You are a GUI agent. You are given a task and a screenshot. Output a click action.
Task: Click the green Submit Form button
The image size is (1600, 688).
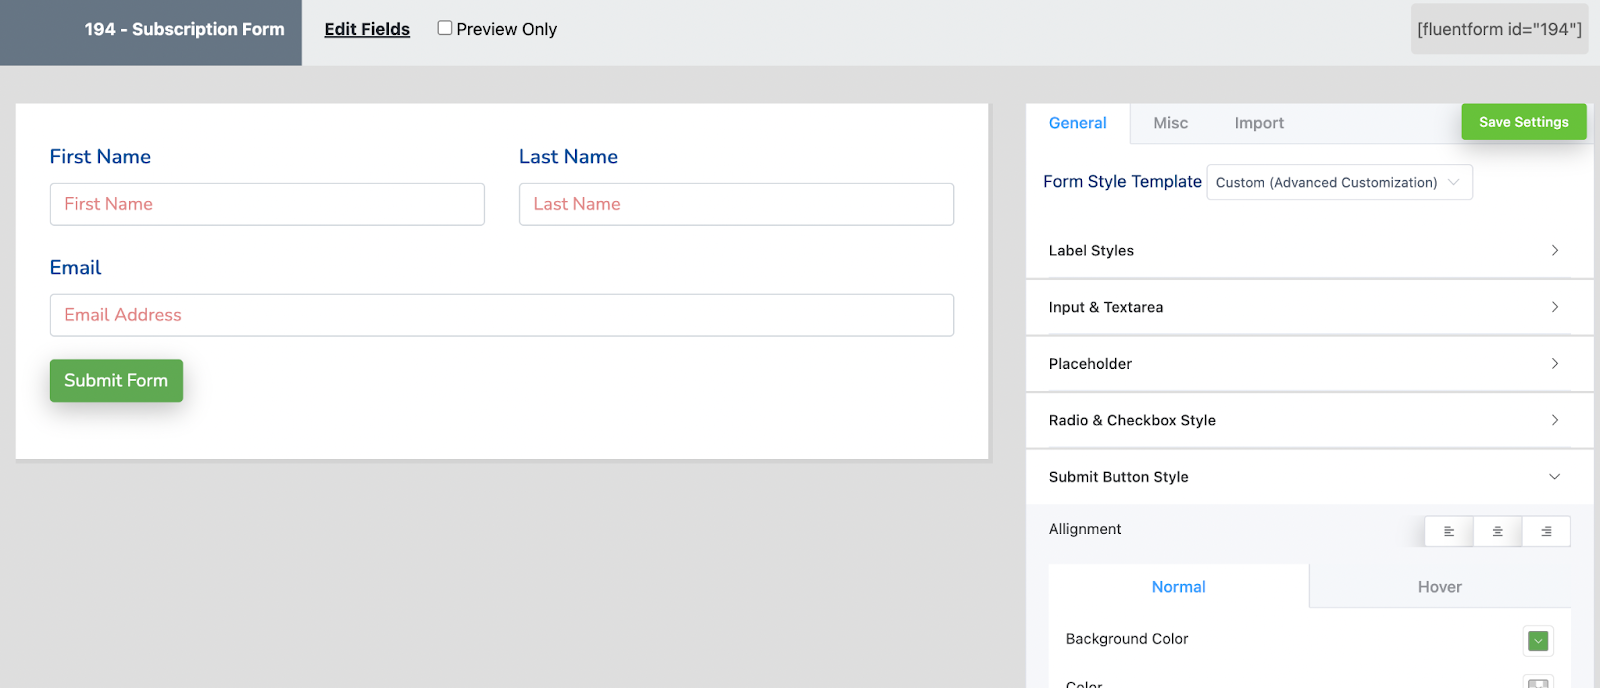pyautogui.click(x=116, y=381)
